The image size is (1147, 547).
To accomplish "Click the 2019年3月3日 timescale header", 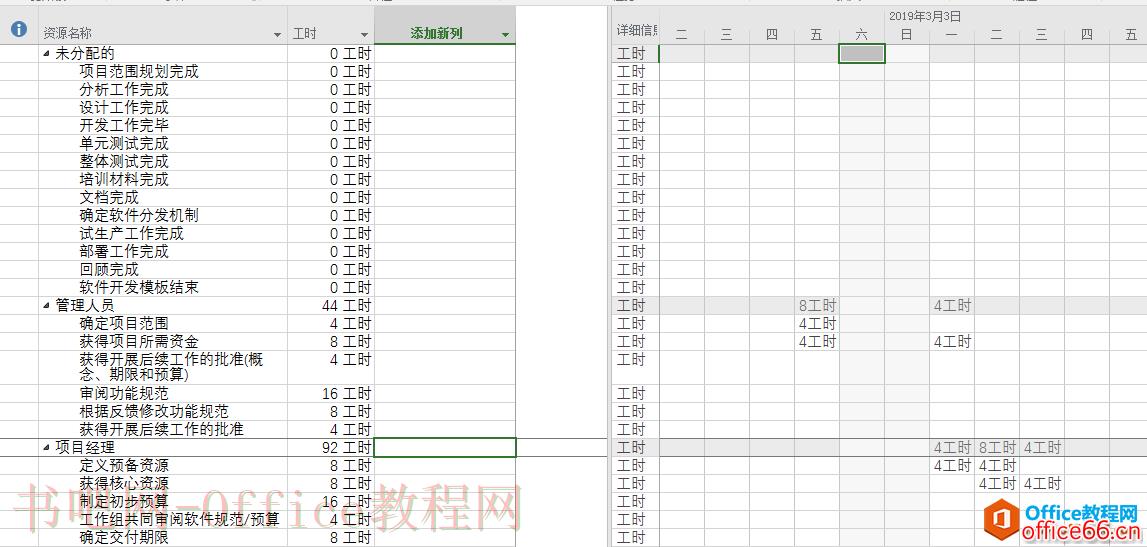I will (925, 15).
